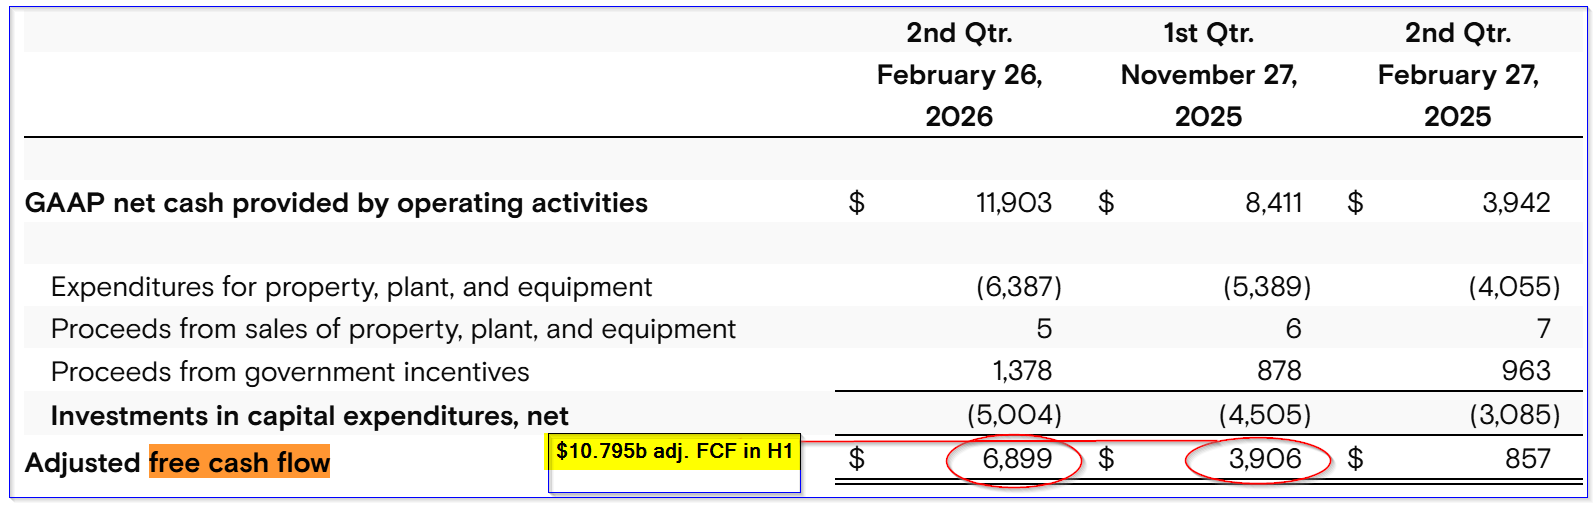Click the 'Proceeds from sales of property' row label

click(393, 329)
